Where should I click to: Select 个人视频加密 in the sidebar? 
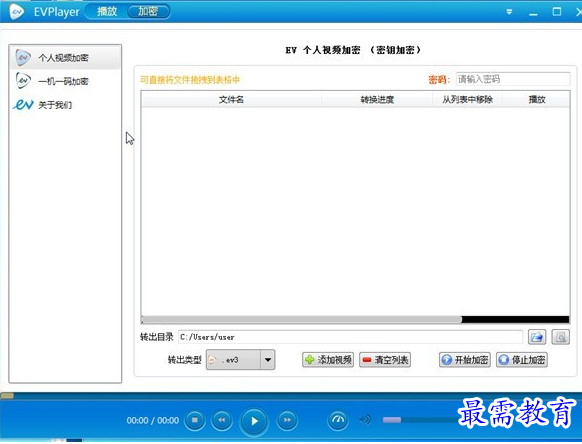click(65, 58)
